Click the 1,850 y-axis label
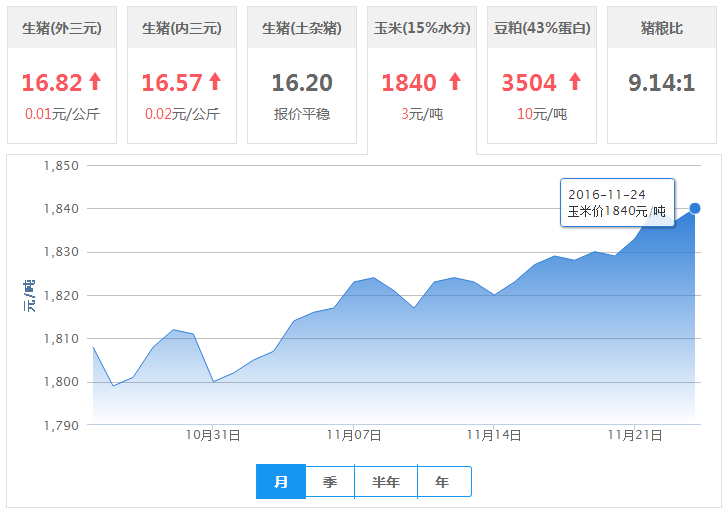728x515 pixels. [61, 166]
